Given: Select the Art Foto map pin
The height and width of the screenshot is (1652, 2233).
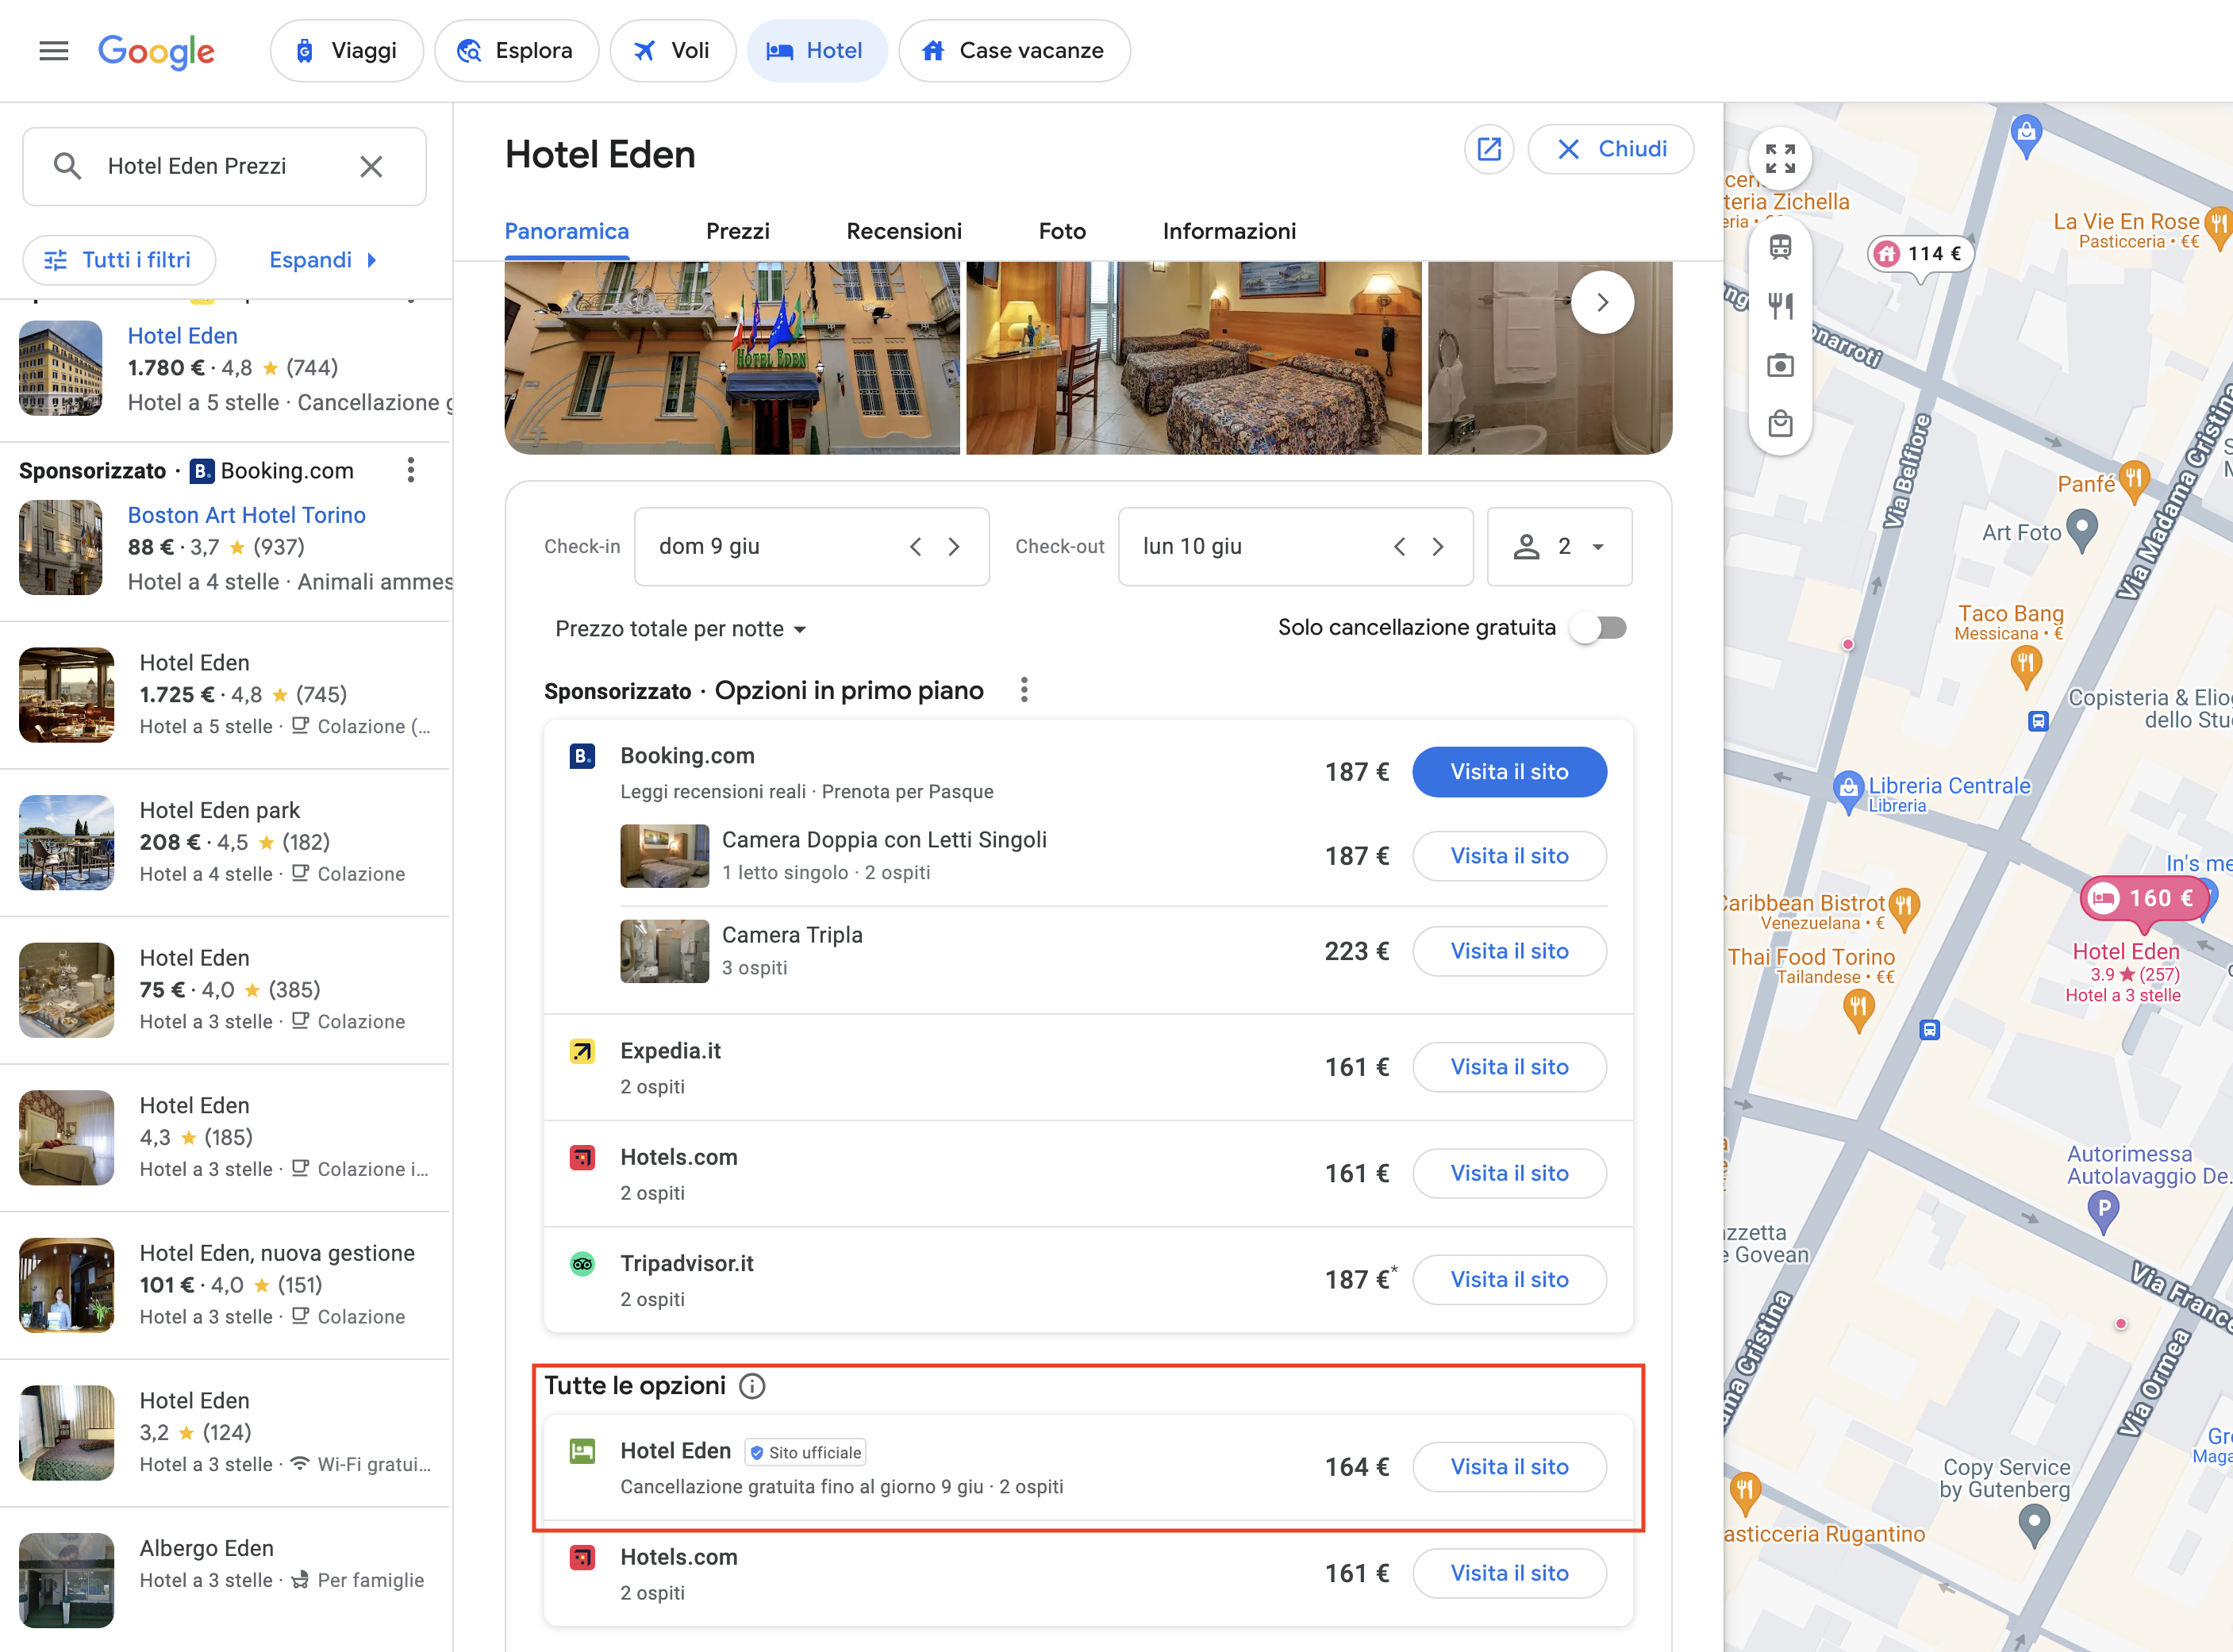Looking at the screenshot, I should (x=2082, y=529).
